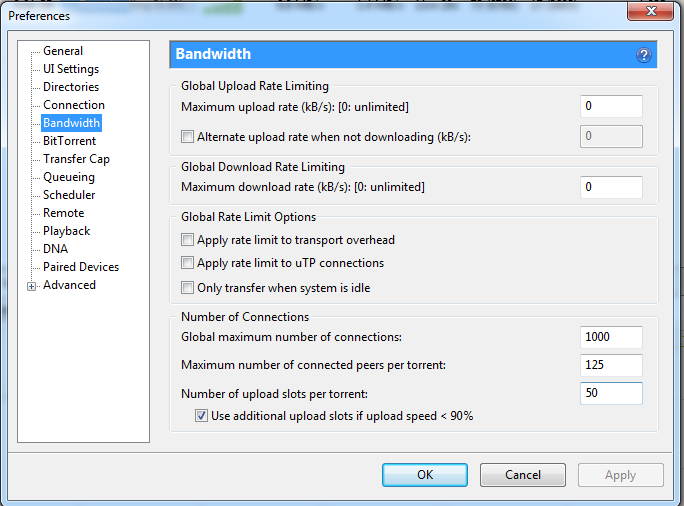Go to Directories preferences
The height and width of the screenshot is (506, 684).
[71, 87]
